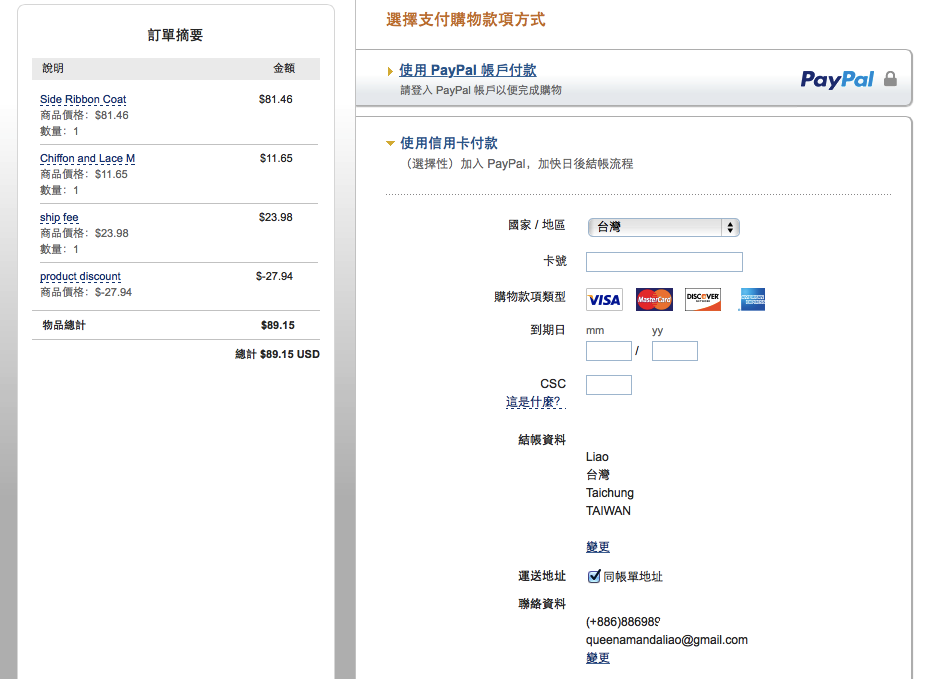Viewport: 934px width, 679px height.
Task: Open the product discount item link
Action: (80, 276)
